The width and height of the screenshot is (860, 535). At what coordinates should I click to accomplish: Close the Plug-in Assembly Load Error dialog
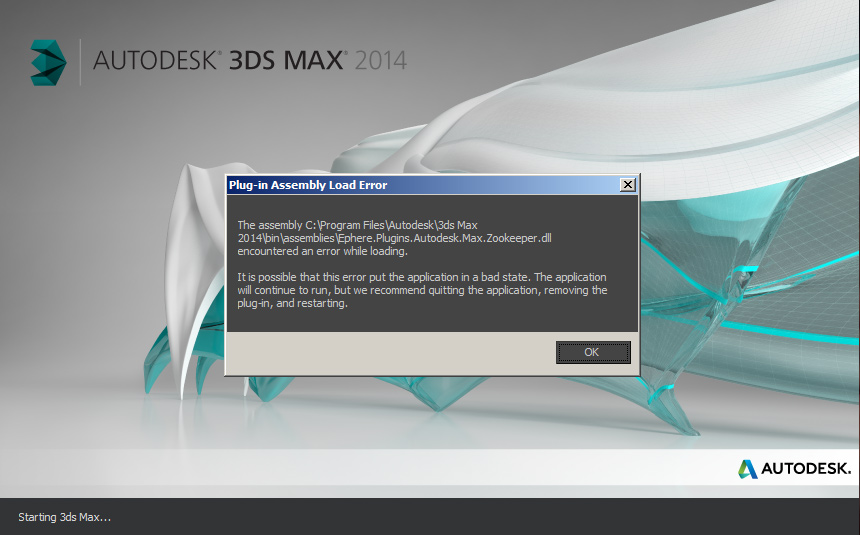coord(627,185)
